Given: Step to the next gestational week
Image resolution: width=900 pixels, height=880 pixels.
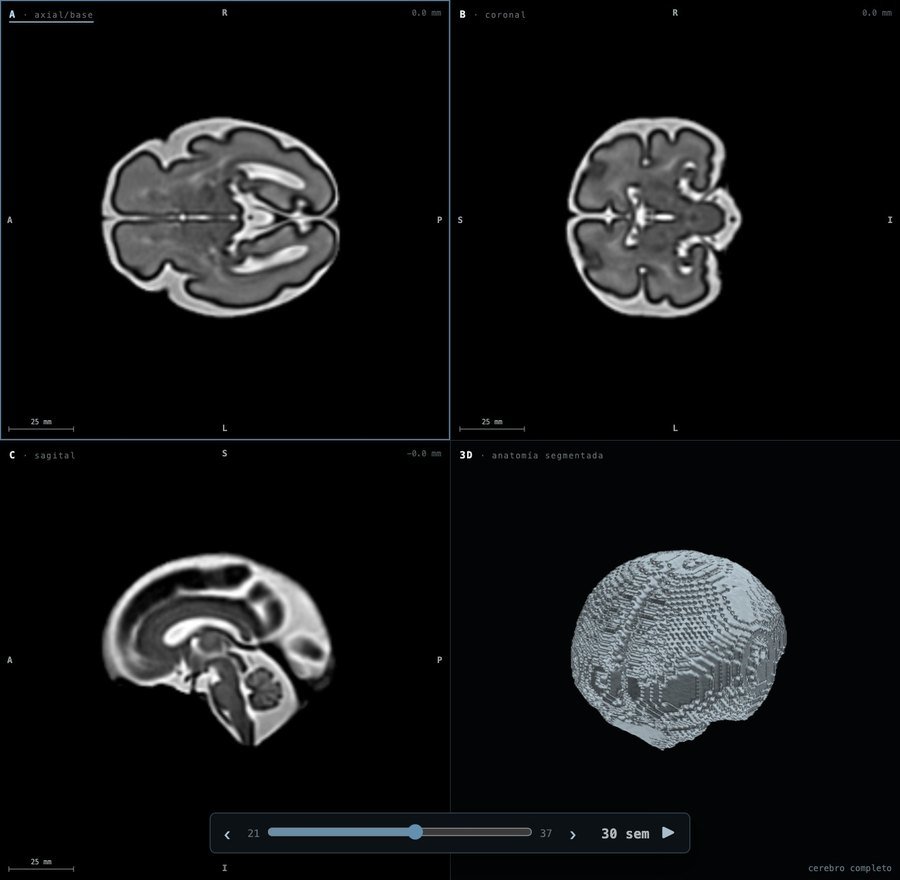Looking at the screenshot, I should pos(572,834).
